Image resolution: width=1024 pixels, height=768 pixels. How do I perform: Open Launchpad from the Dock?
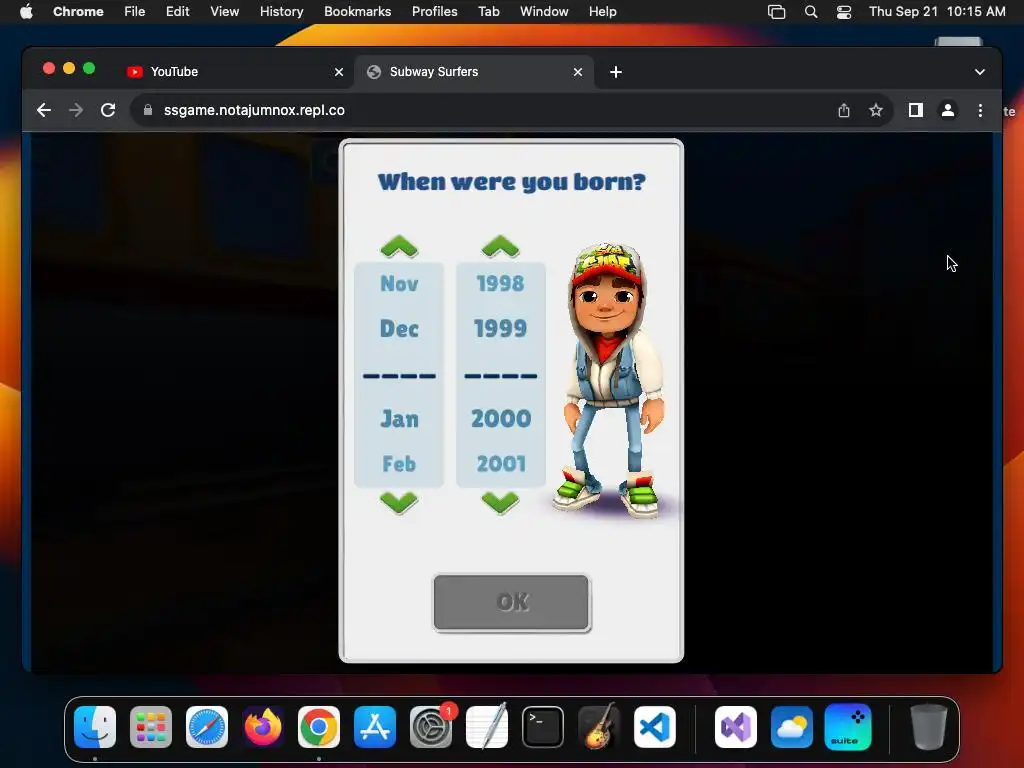(x=151, y=727)
